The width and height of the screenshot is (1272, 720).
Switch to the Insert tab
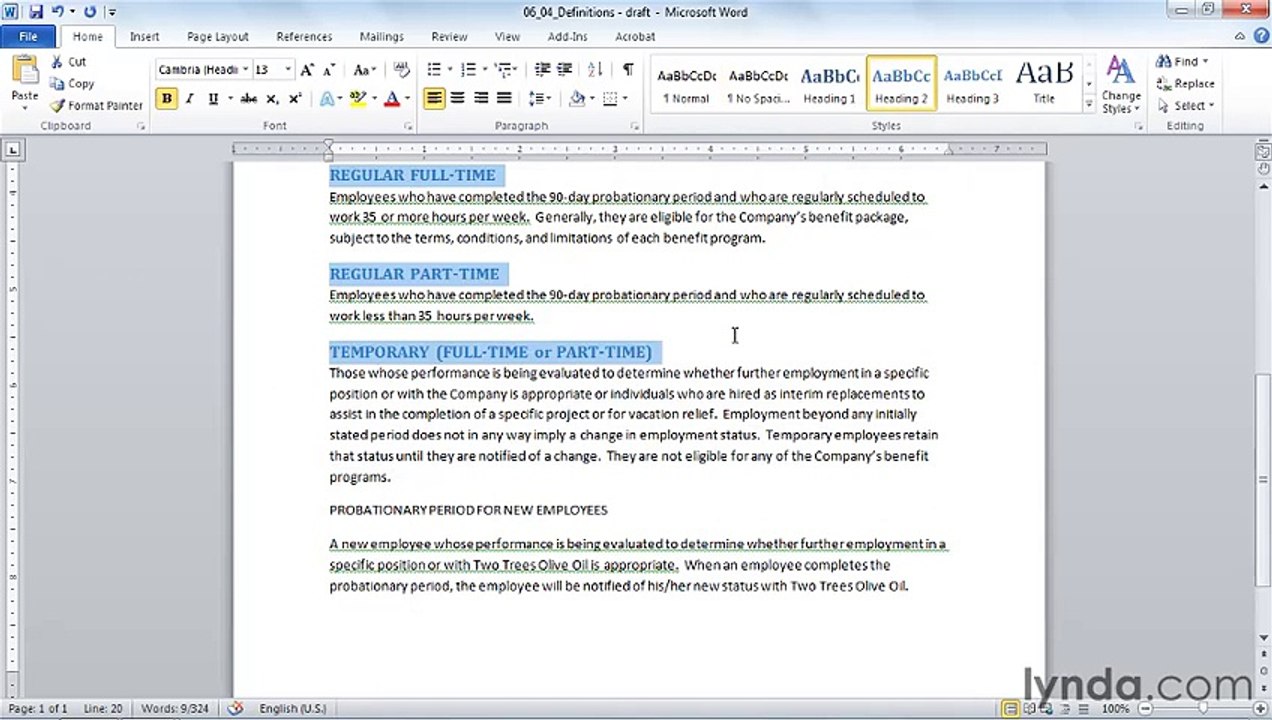tap(144, 37)
